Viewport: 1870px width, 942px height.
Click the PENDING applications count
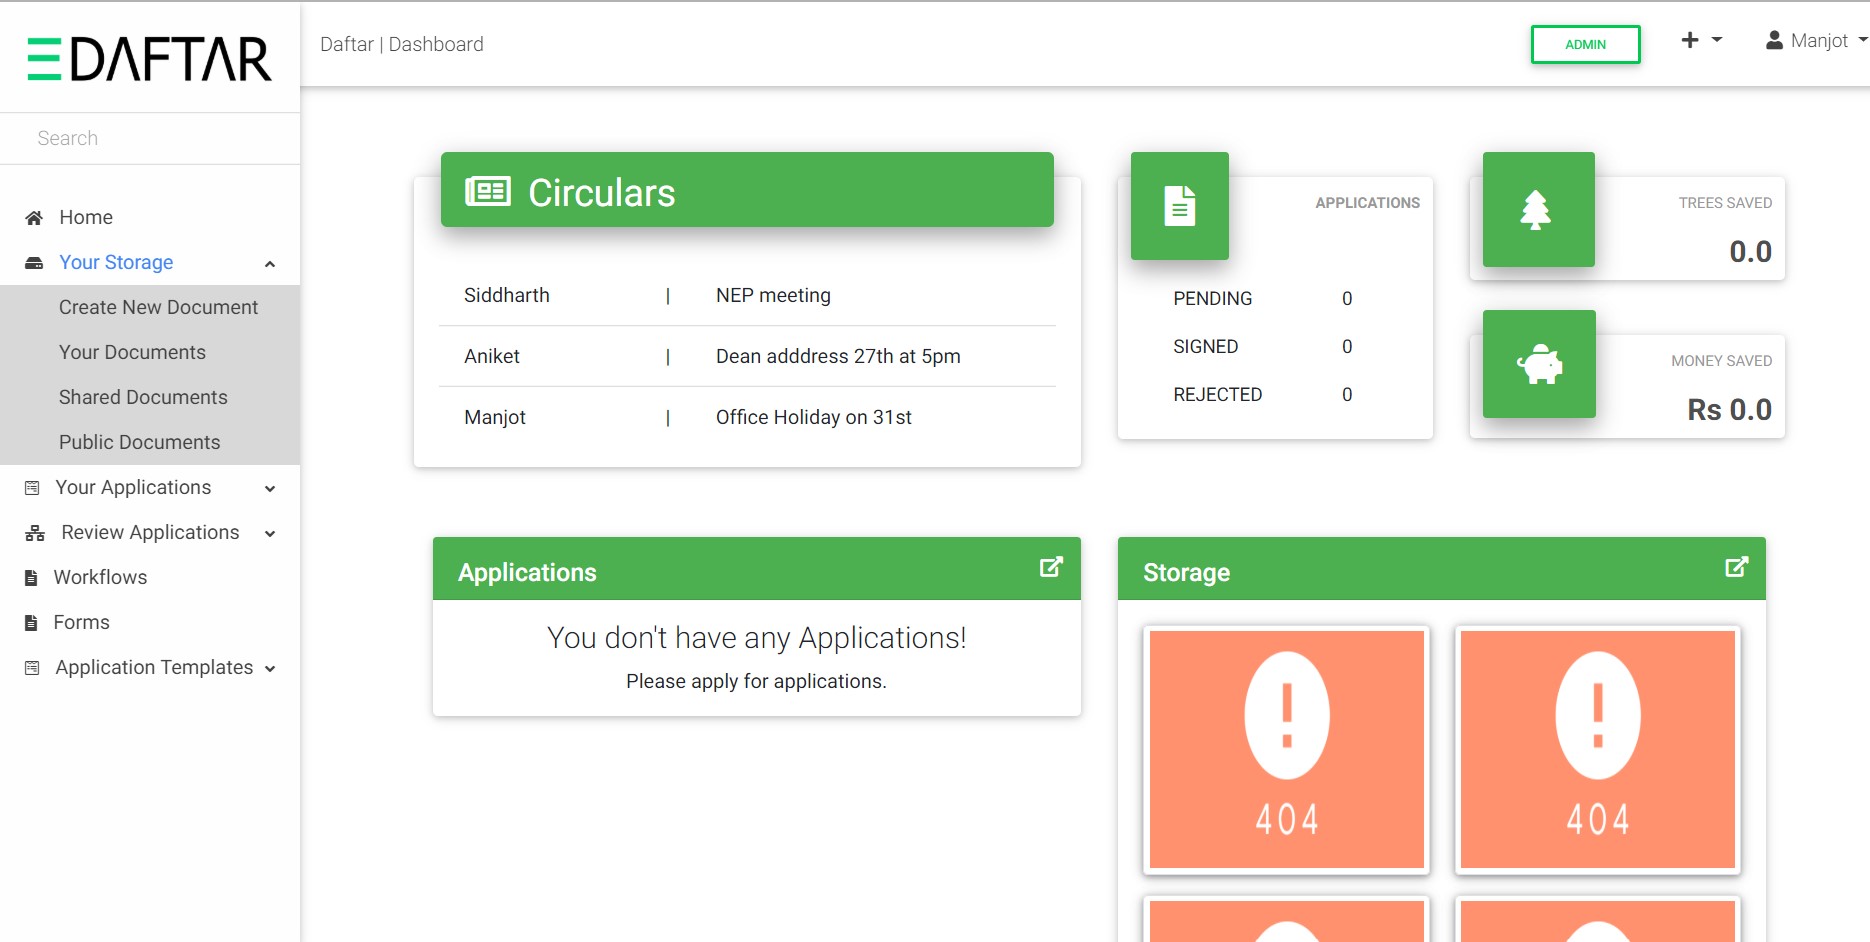1347,299
